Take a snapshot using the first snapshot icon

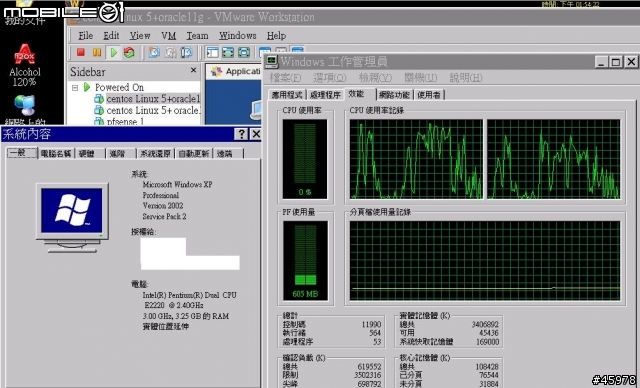click(x=154, y=52)
